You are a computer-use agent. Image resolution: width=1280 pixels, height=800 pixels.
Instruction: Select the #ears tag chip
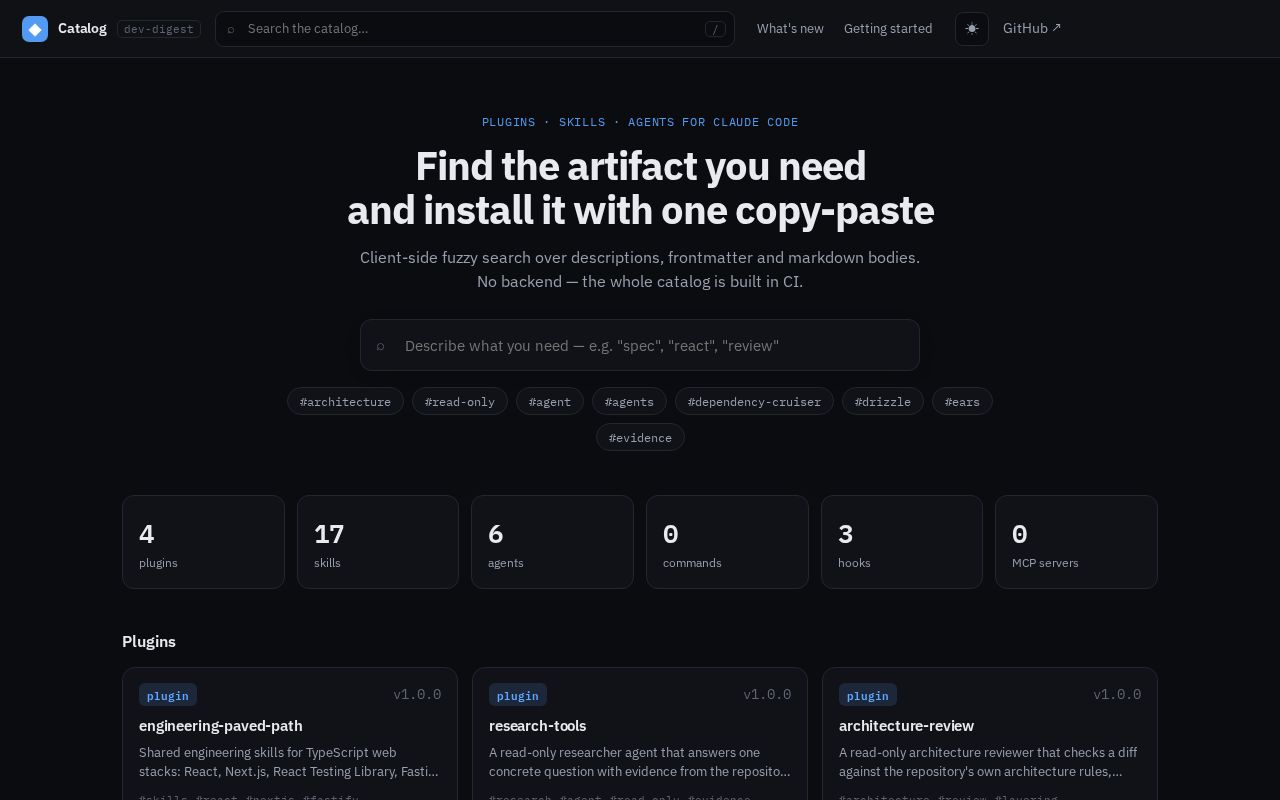pyautogui.click(x=962, y=401)
